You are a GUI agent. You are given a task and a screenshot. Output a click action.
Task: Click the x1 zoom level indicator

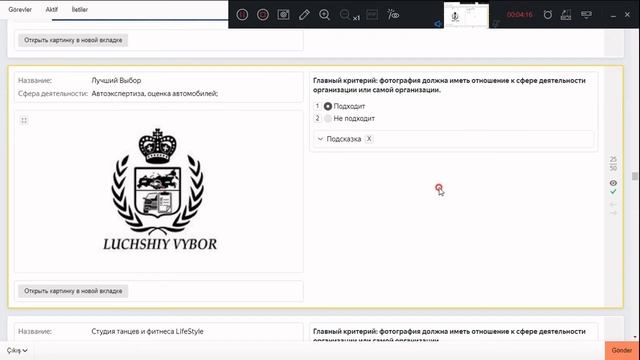(356, 18)
